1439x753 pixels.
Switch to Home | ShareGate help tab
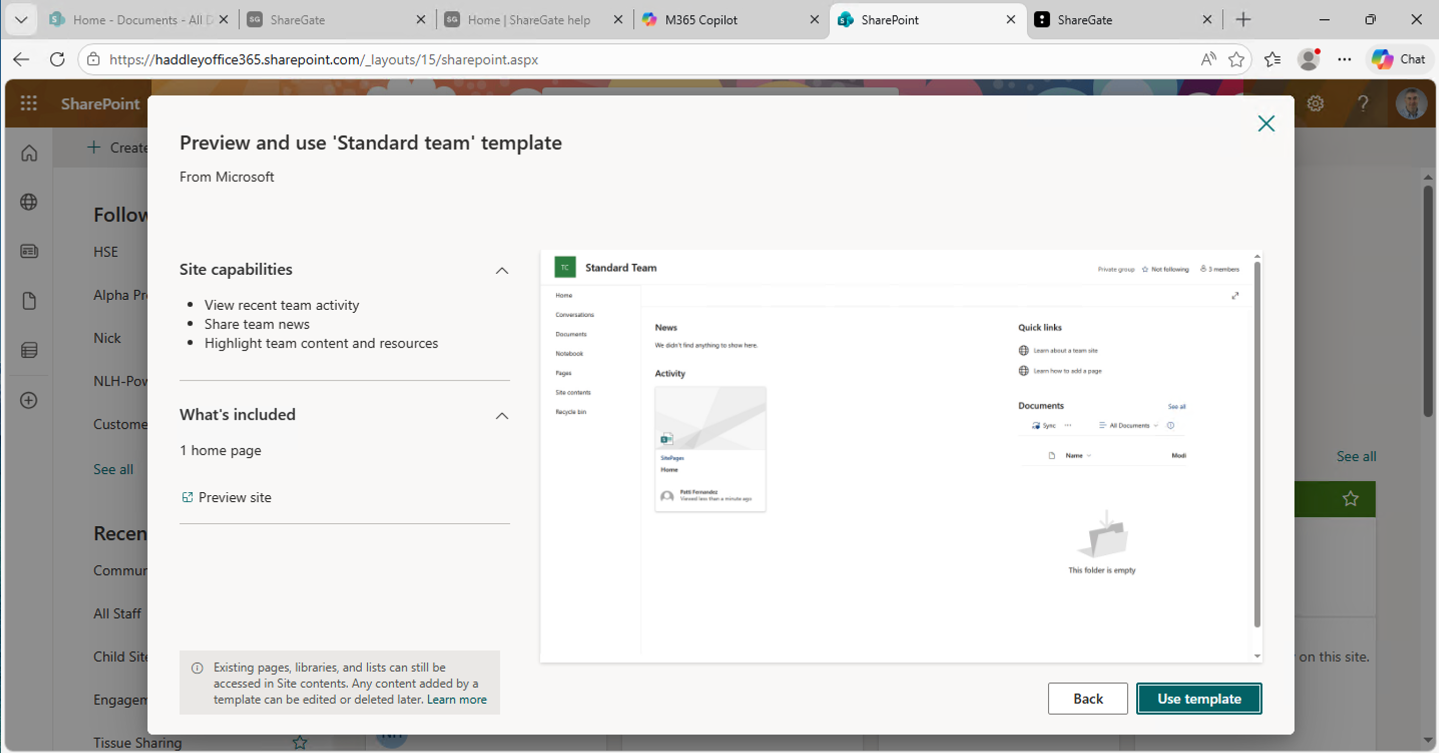(x=535, y=20)
